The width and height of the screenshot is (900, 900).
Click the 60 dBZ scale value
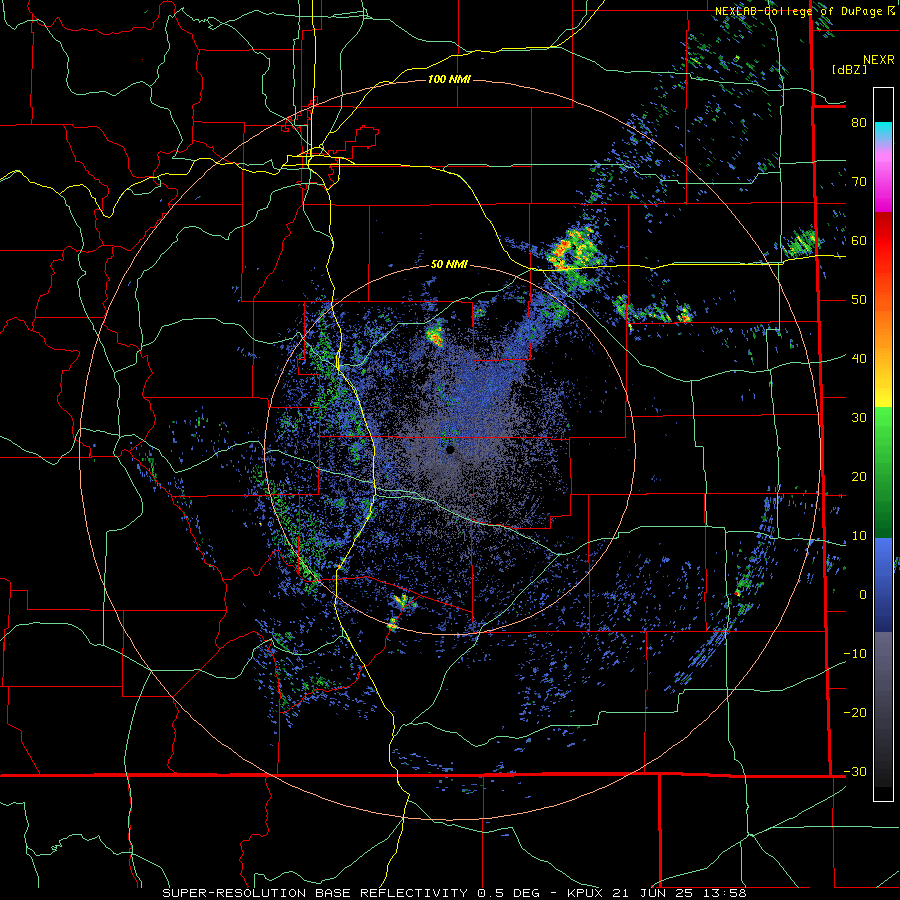pos(859,240)
